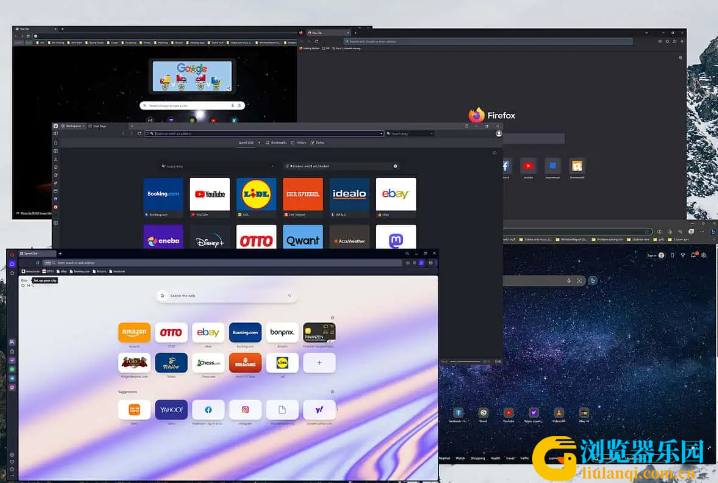This screenshot has width=718, height=483.
Task: Open the Instagram suggestion tile in Opera
Action: point(245,410)
